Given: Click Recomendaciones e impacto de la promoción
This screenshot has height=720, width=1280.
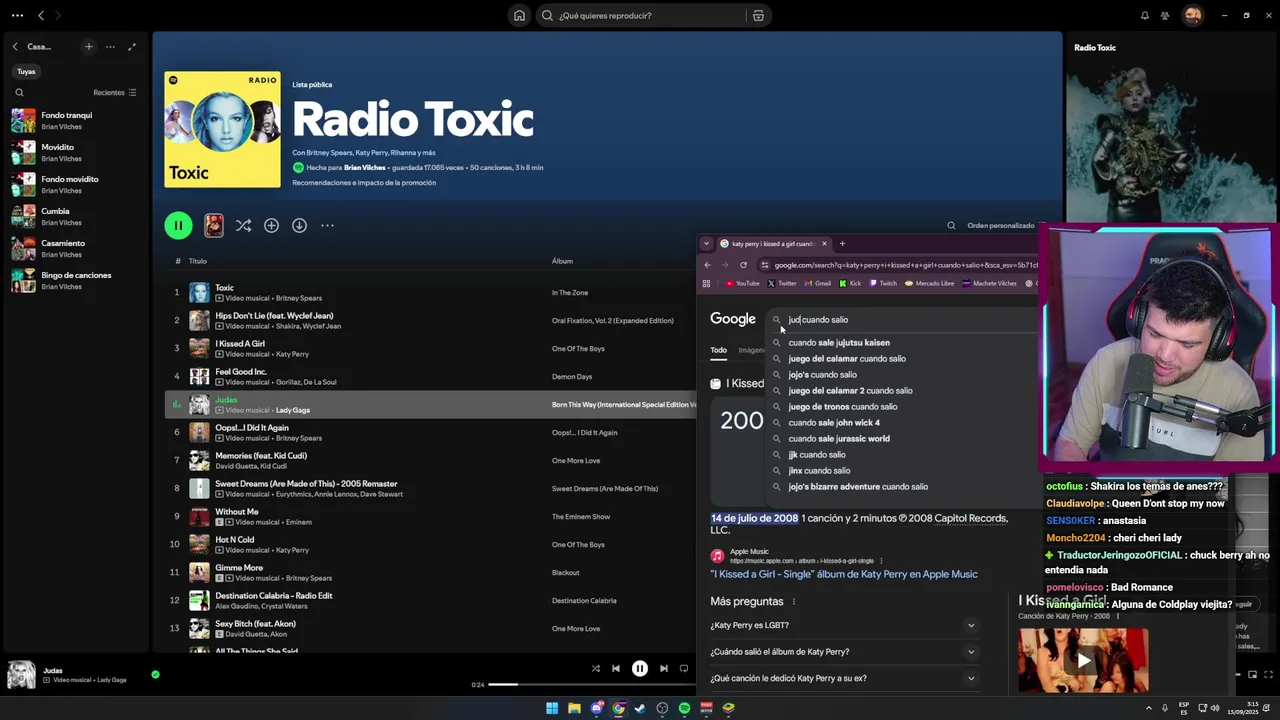Looking at the screenshot, I should click(x=364, y=183).
